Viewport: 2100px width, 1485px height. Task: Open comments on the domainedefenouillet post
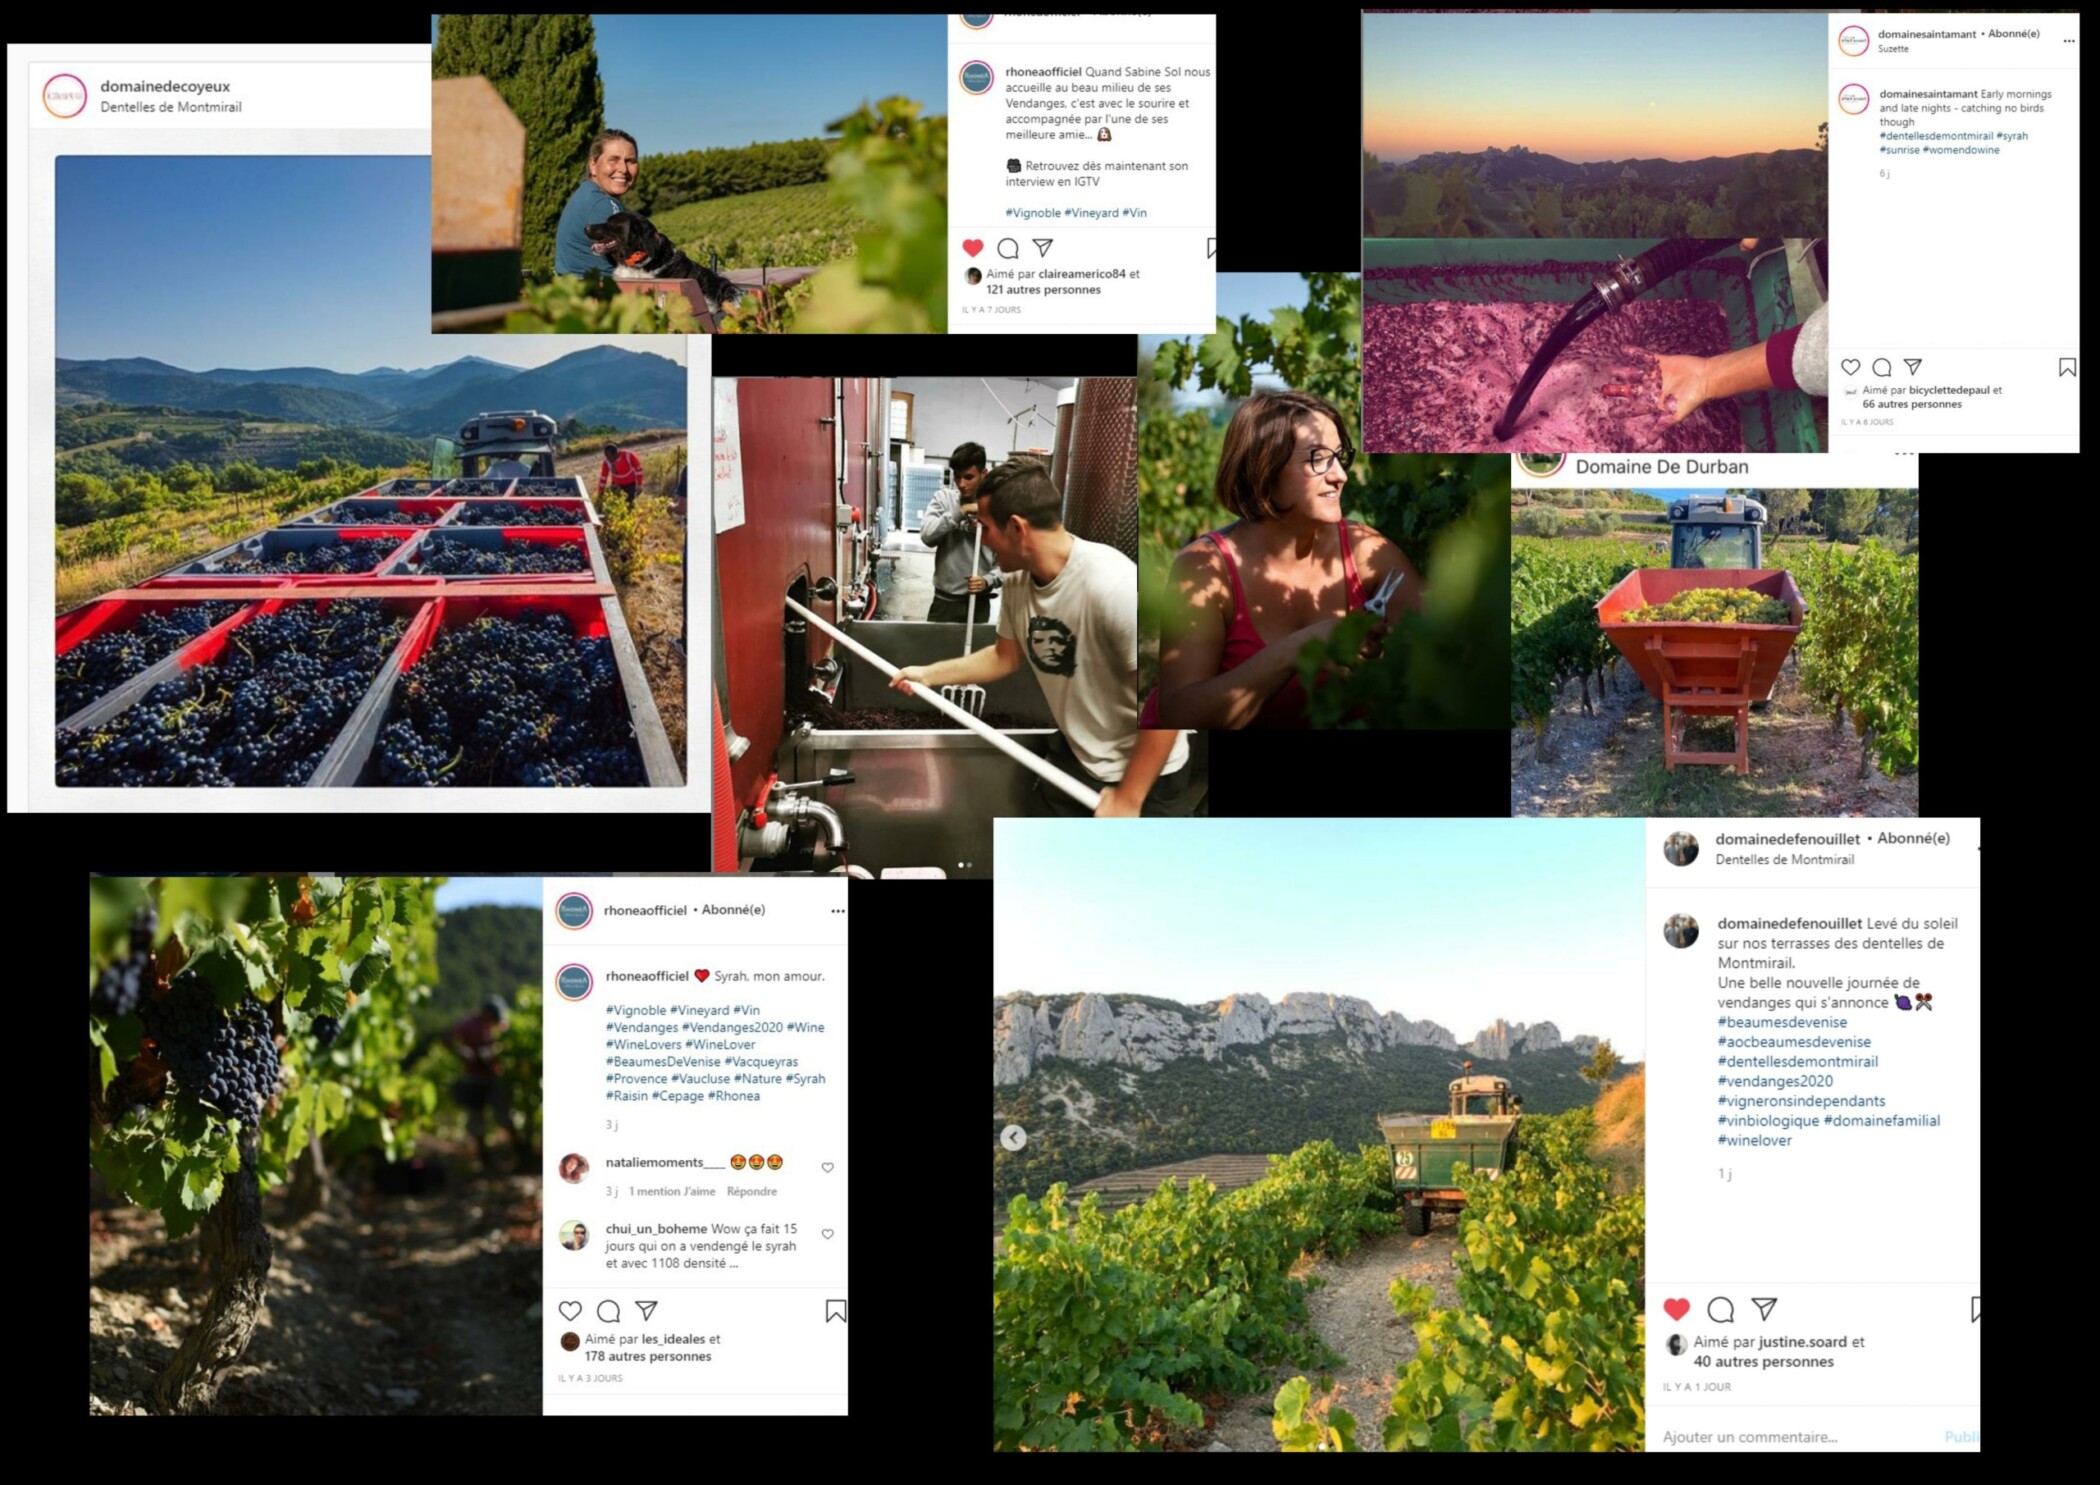tap(1720, 1309)
